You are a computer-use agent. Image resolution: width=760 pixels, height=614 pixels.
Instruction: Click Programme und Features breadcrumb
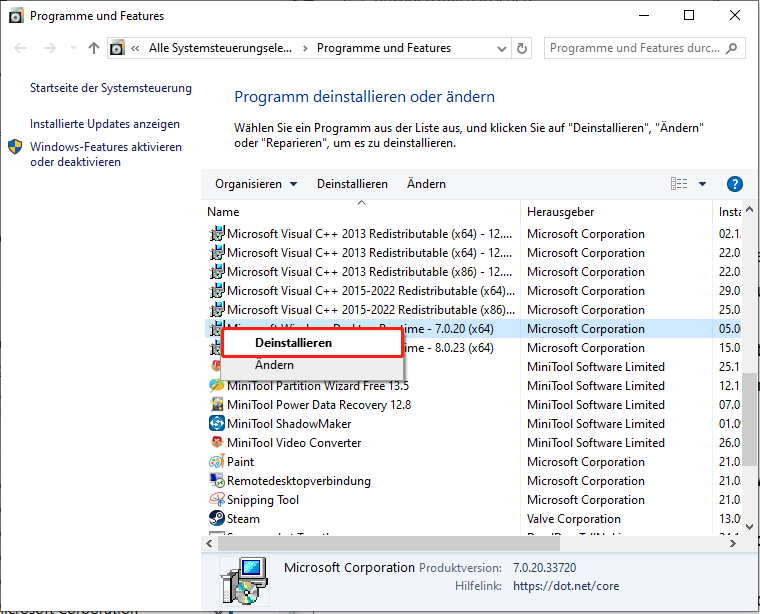pyautogui.click(x=384, y=48)
